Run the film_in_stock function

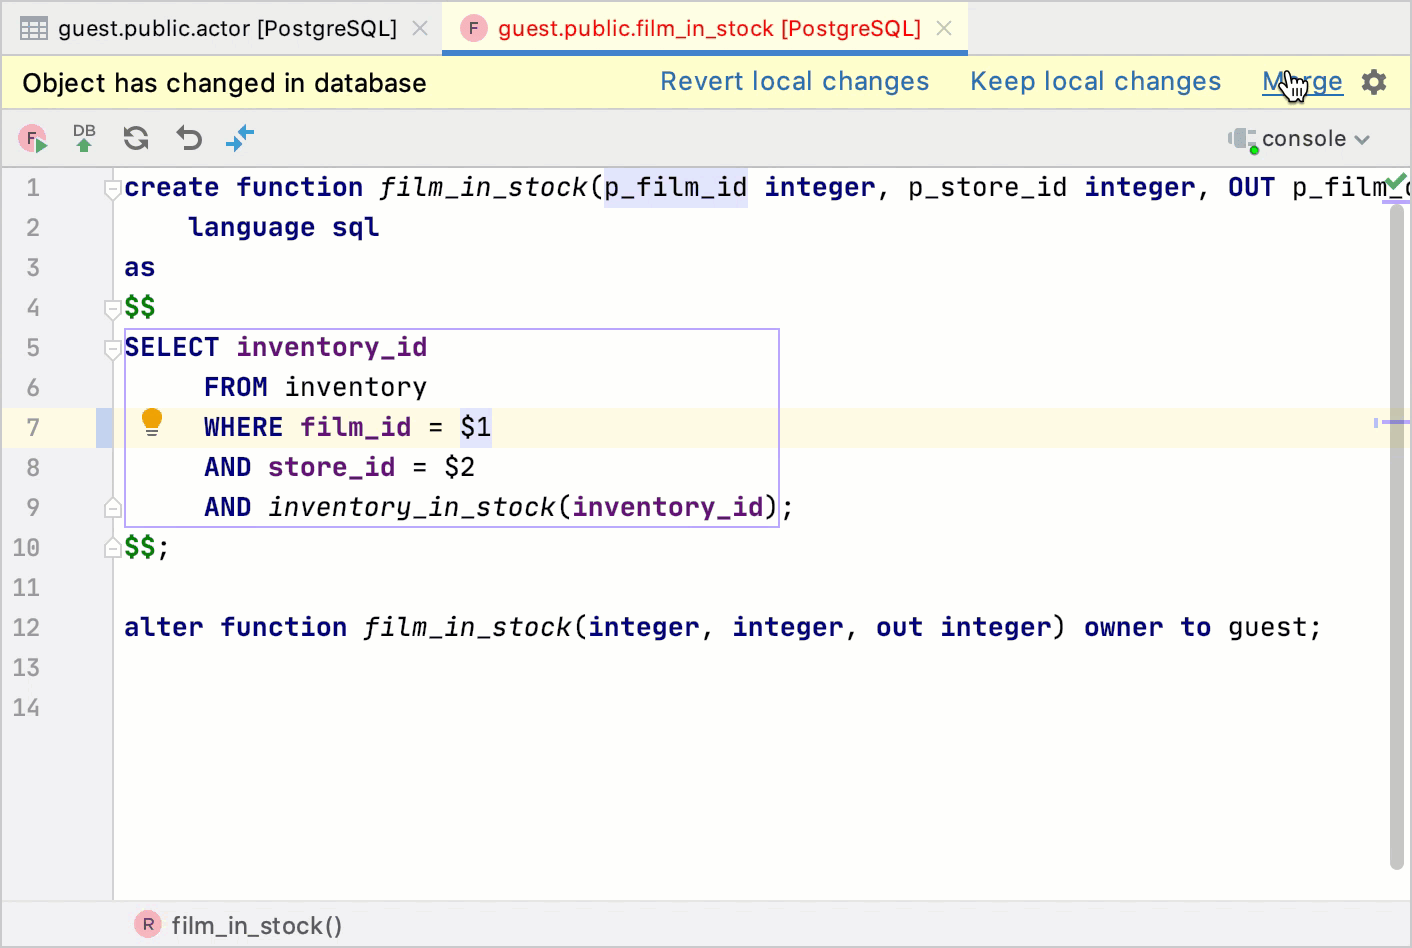point(33,138)
